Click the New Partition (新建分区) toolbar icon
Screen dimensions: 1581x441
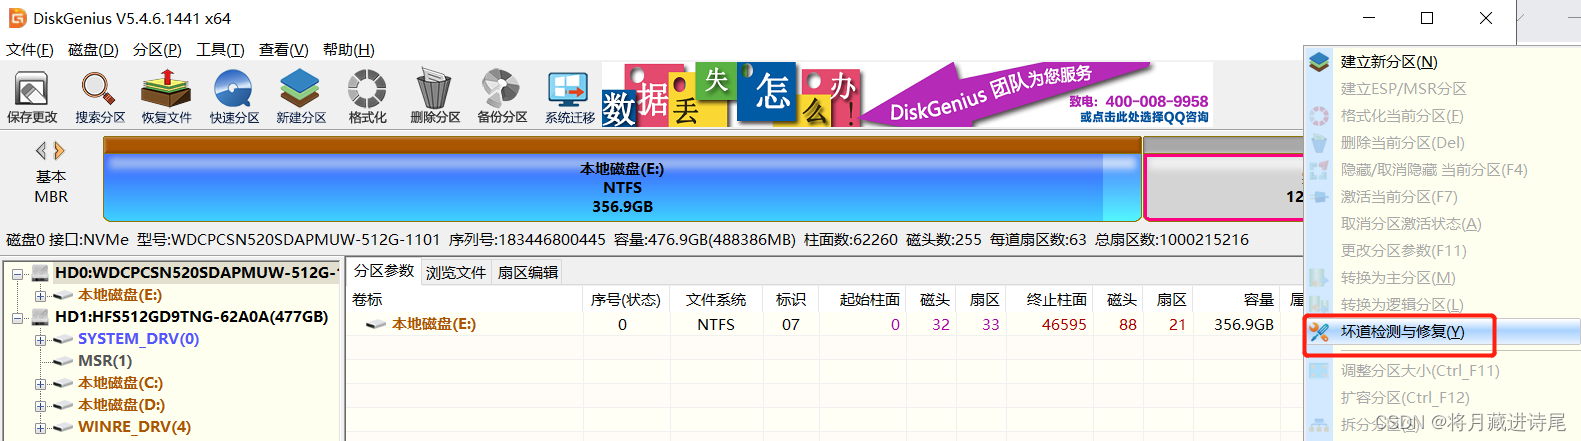coord(301,97)
